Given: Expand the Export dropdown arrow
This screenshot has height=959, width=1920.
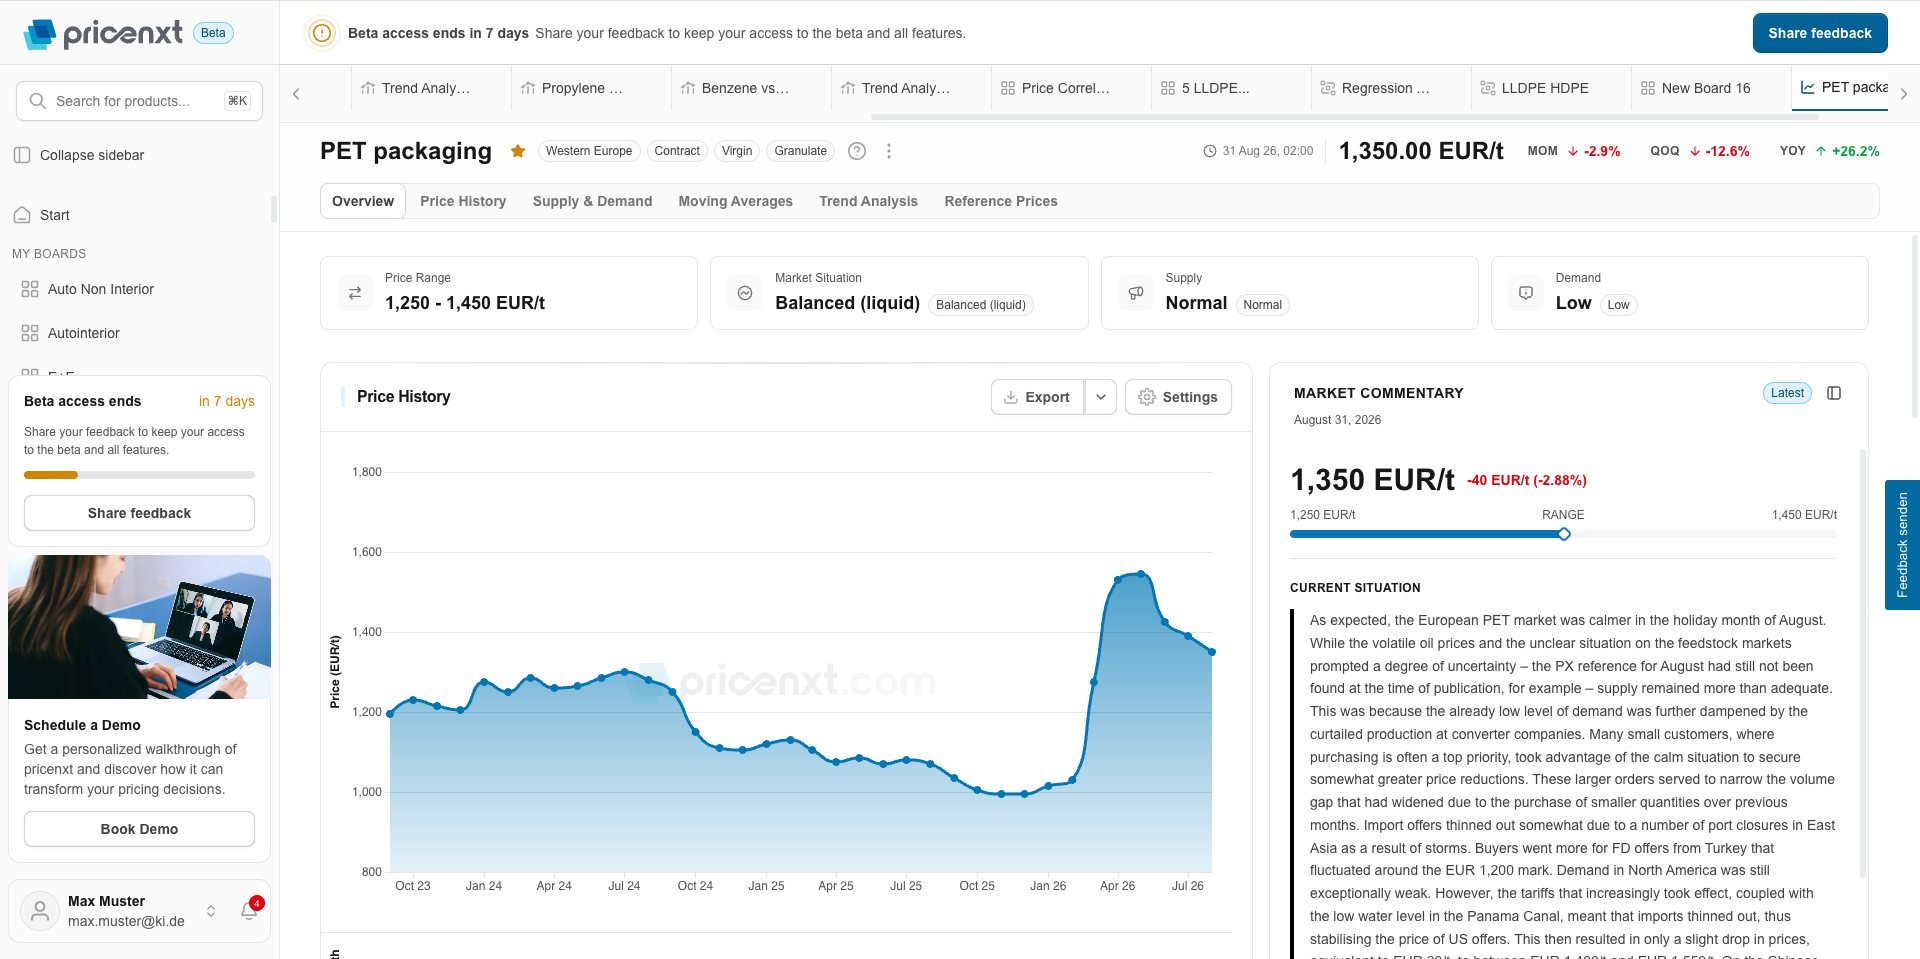Looking at the screenshot, I should [x=1101, y=397].
